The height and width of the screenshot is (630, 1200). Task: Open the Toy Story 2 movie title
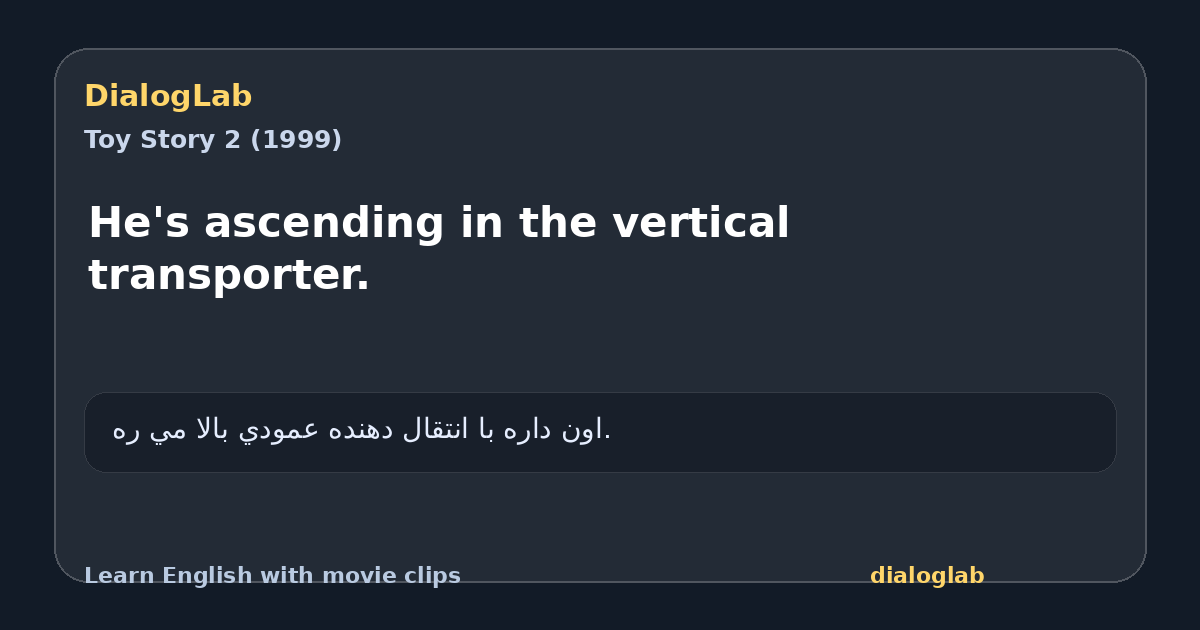tap(213, 140)
